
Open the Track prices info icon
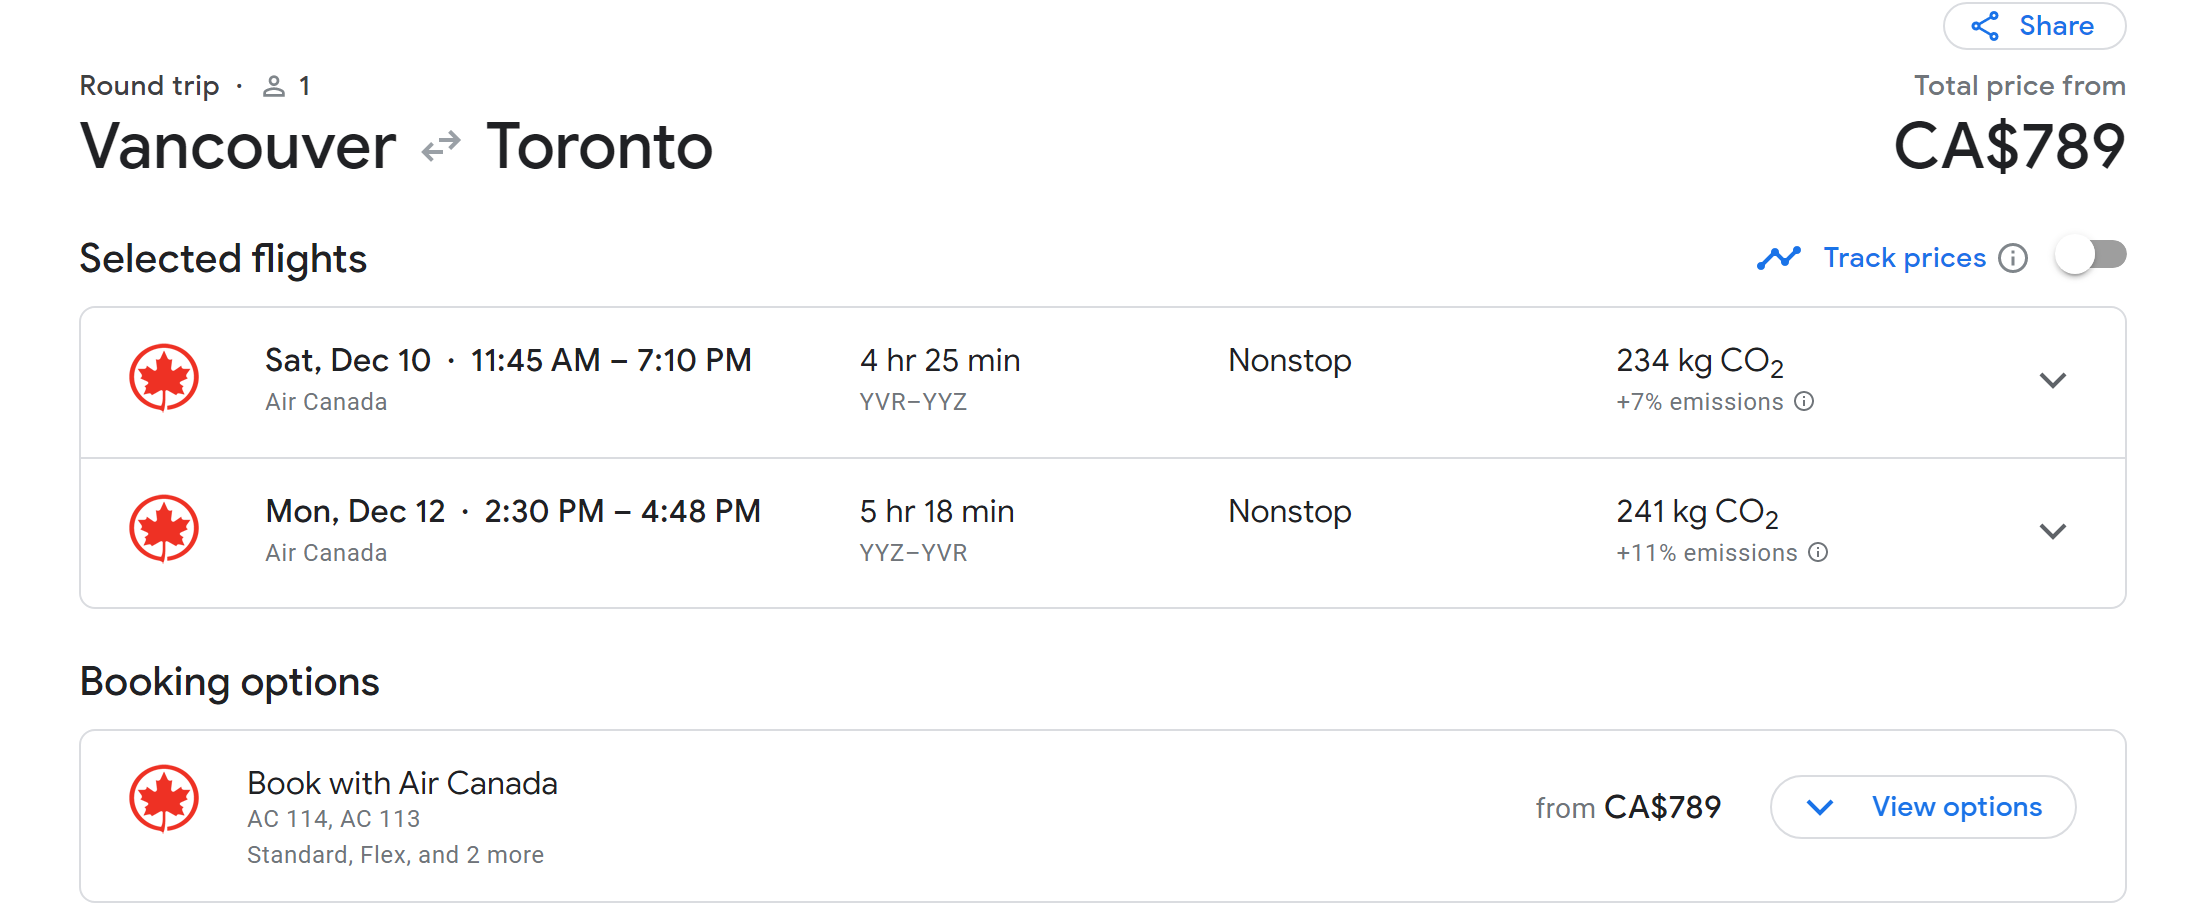[2013, 258]
